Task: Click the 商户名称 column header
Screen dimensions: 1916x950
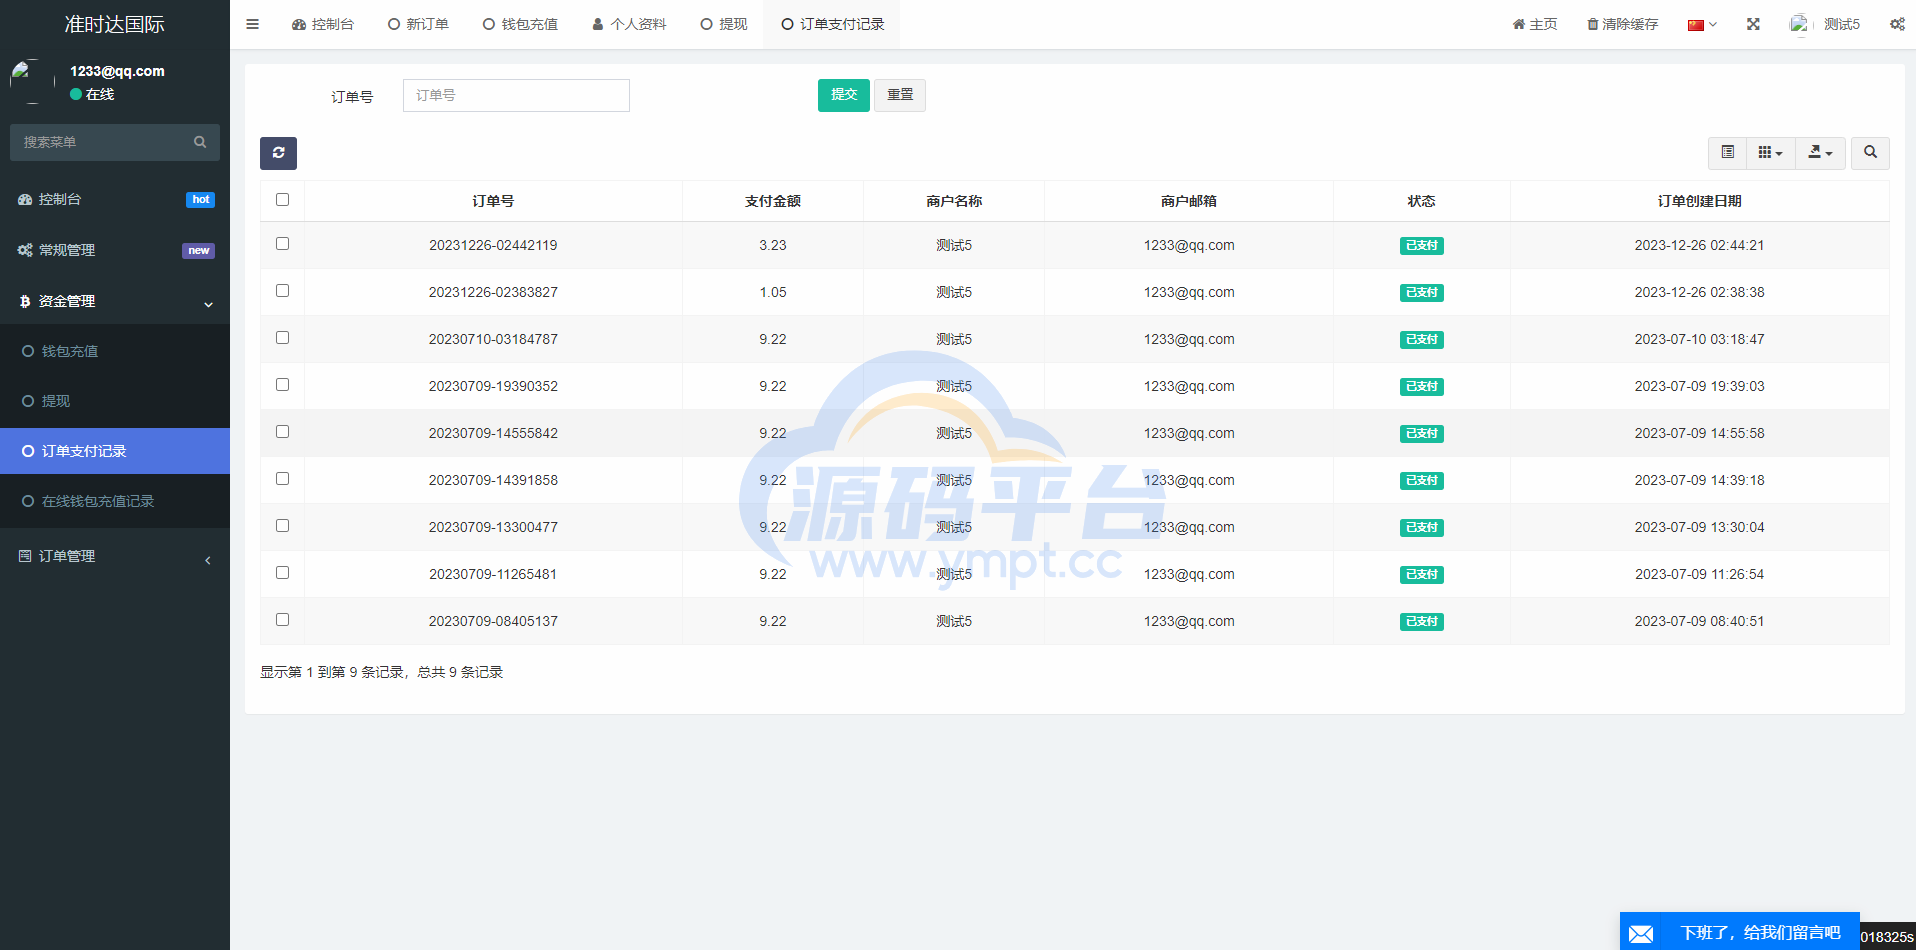Action: coord(954,201)
